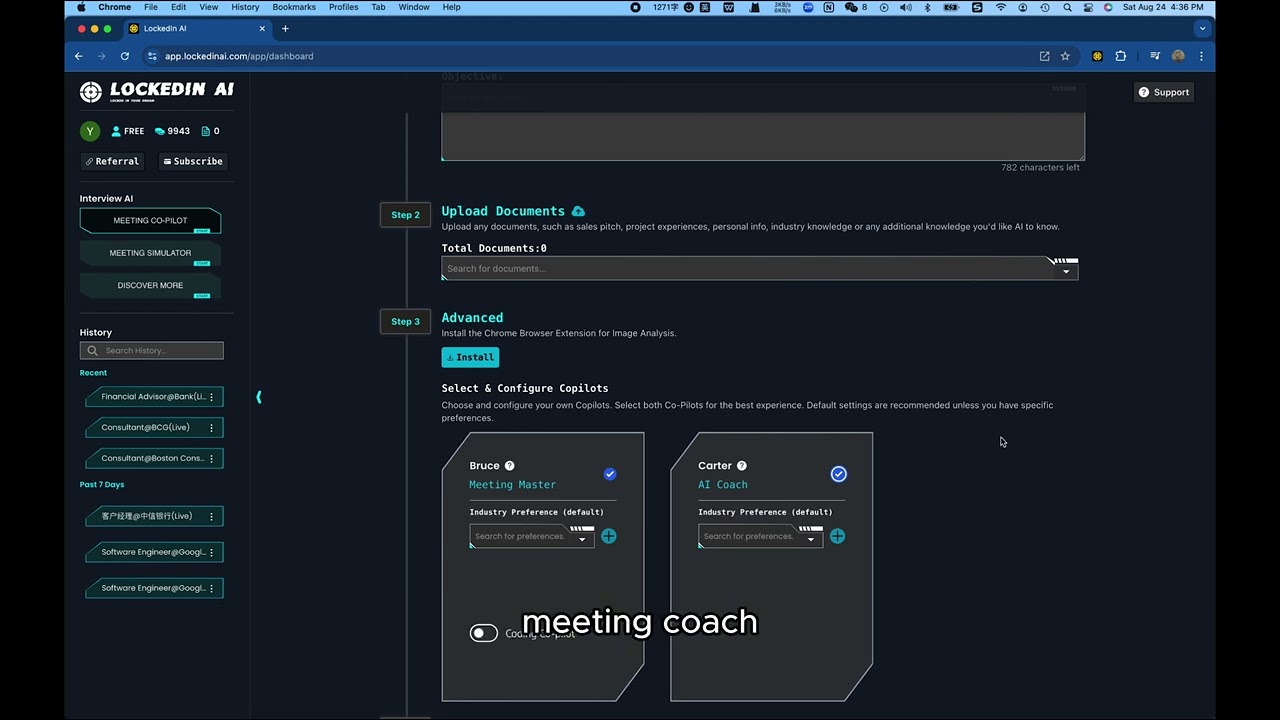
Task: Toggle the Coding Co-pilot switch
Action: 484,633
